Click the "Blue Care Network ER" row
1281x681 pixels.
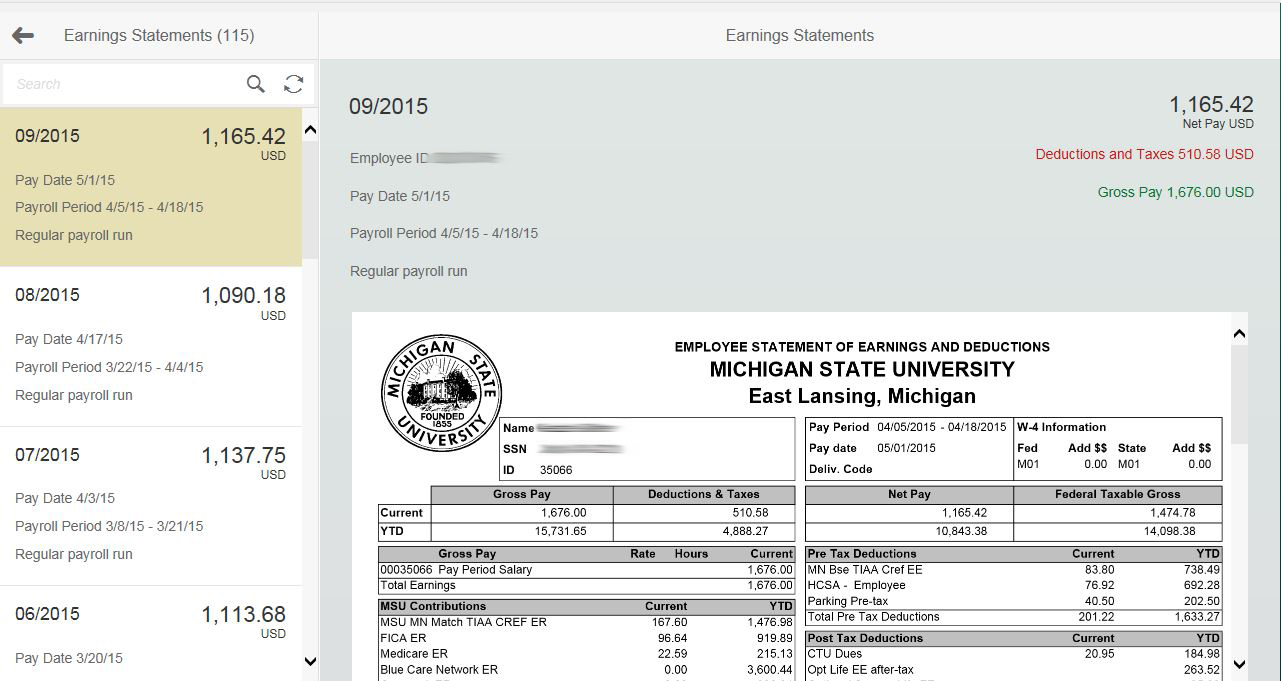[587, 670]
